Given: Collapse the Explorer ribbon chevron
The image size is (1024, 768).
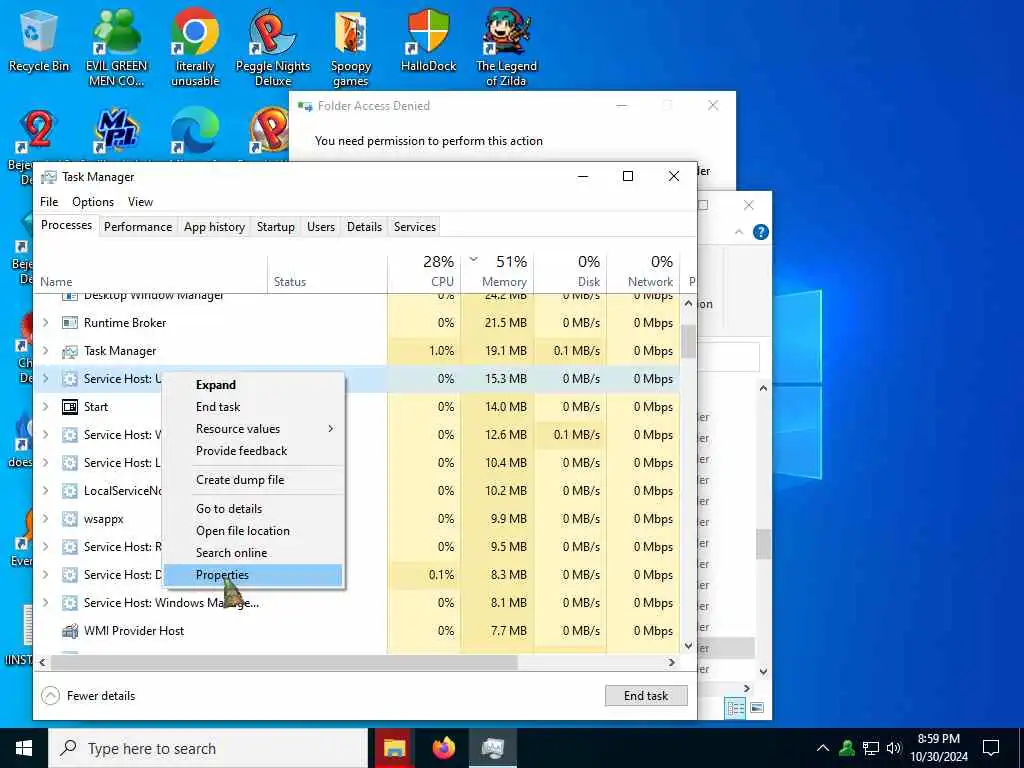Looking at the screenshot, I should [x=739, y=232].
